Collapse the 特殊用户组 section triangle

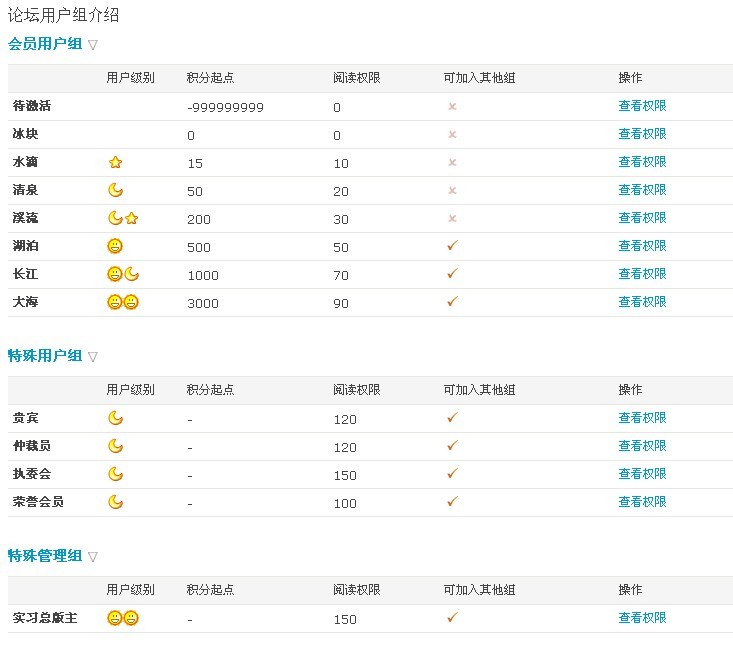(93, 357)
